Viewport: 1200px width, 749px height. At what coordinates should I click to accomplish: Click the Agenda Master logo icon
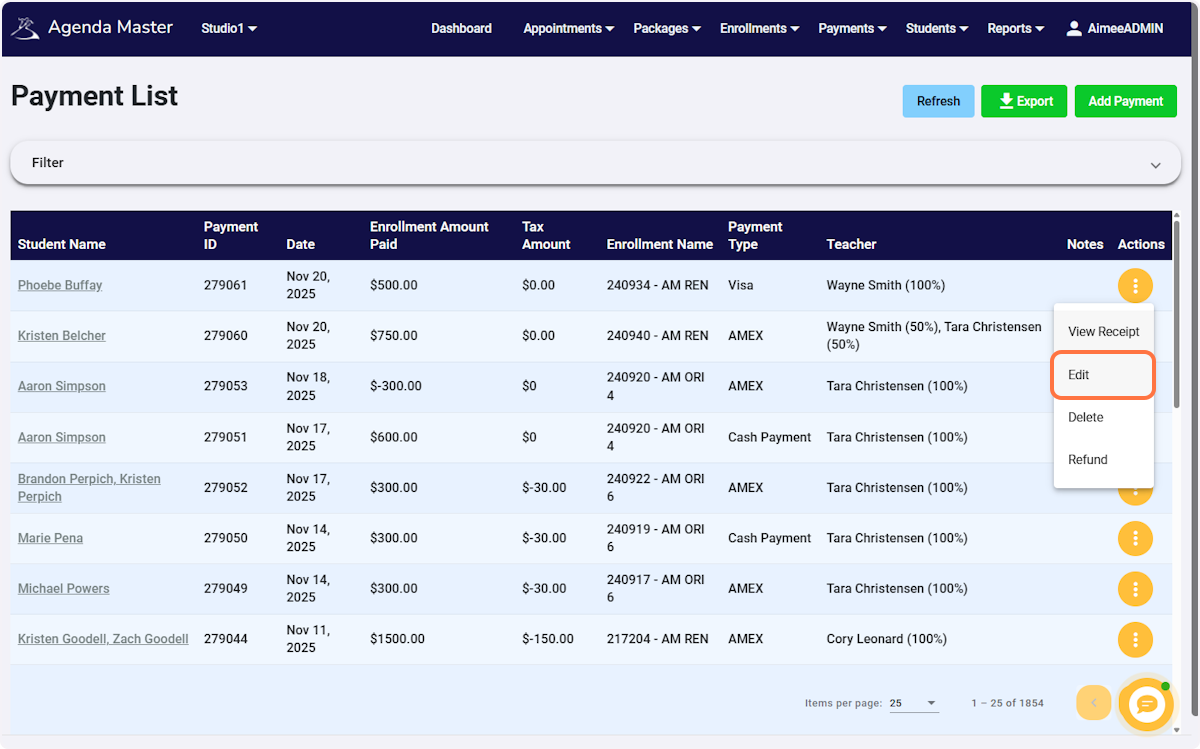[25, 27]
